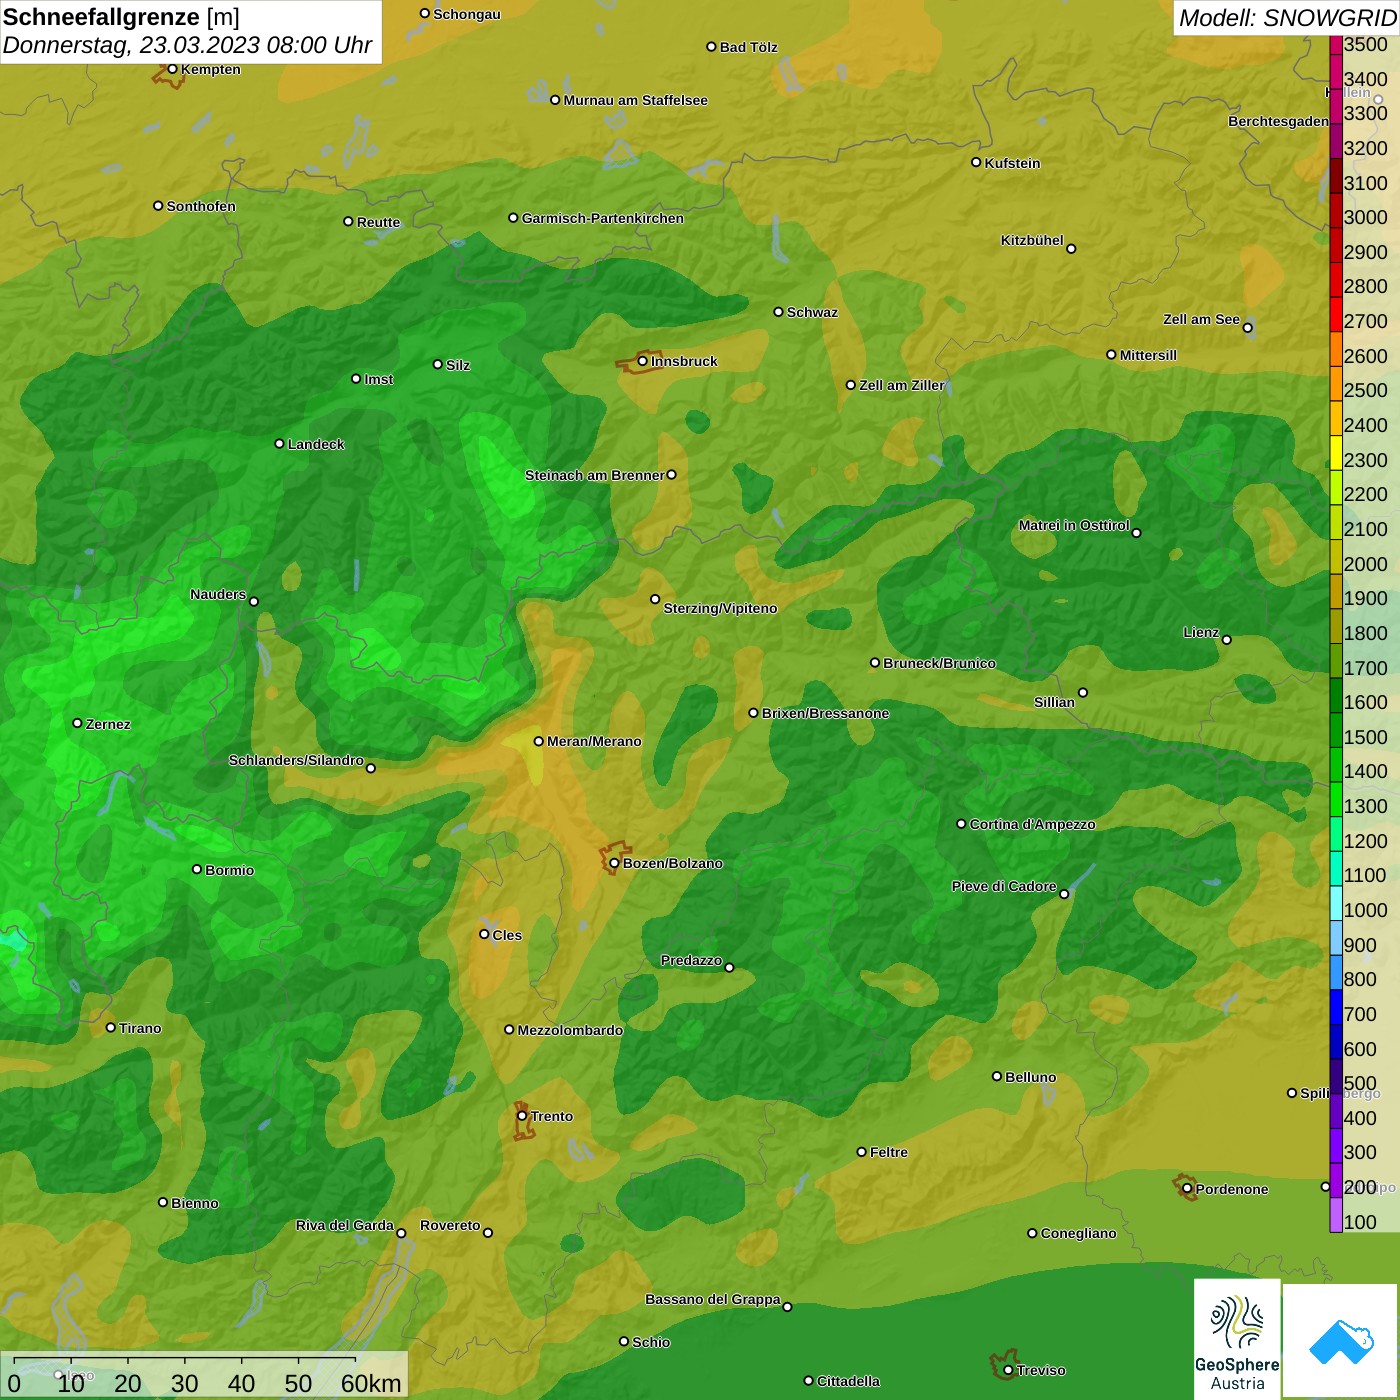Screen dimensions: 1400x1400
Task: Click the Zell am Ziller label
Action: (x=901, y=385)
